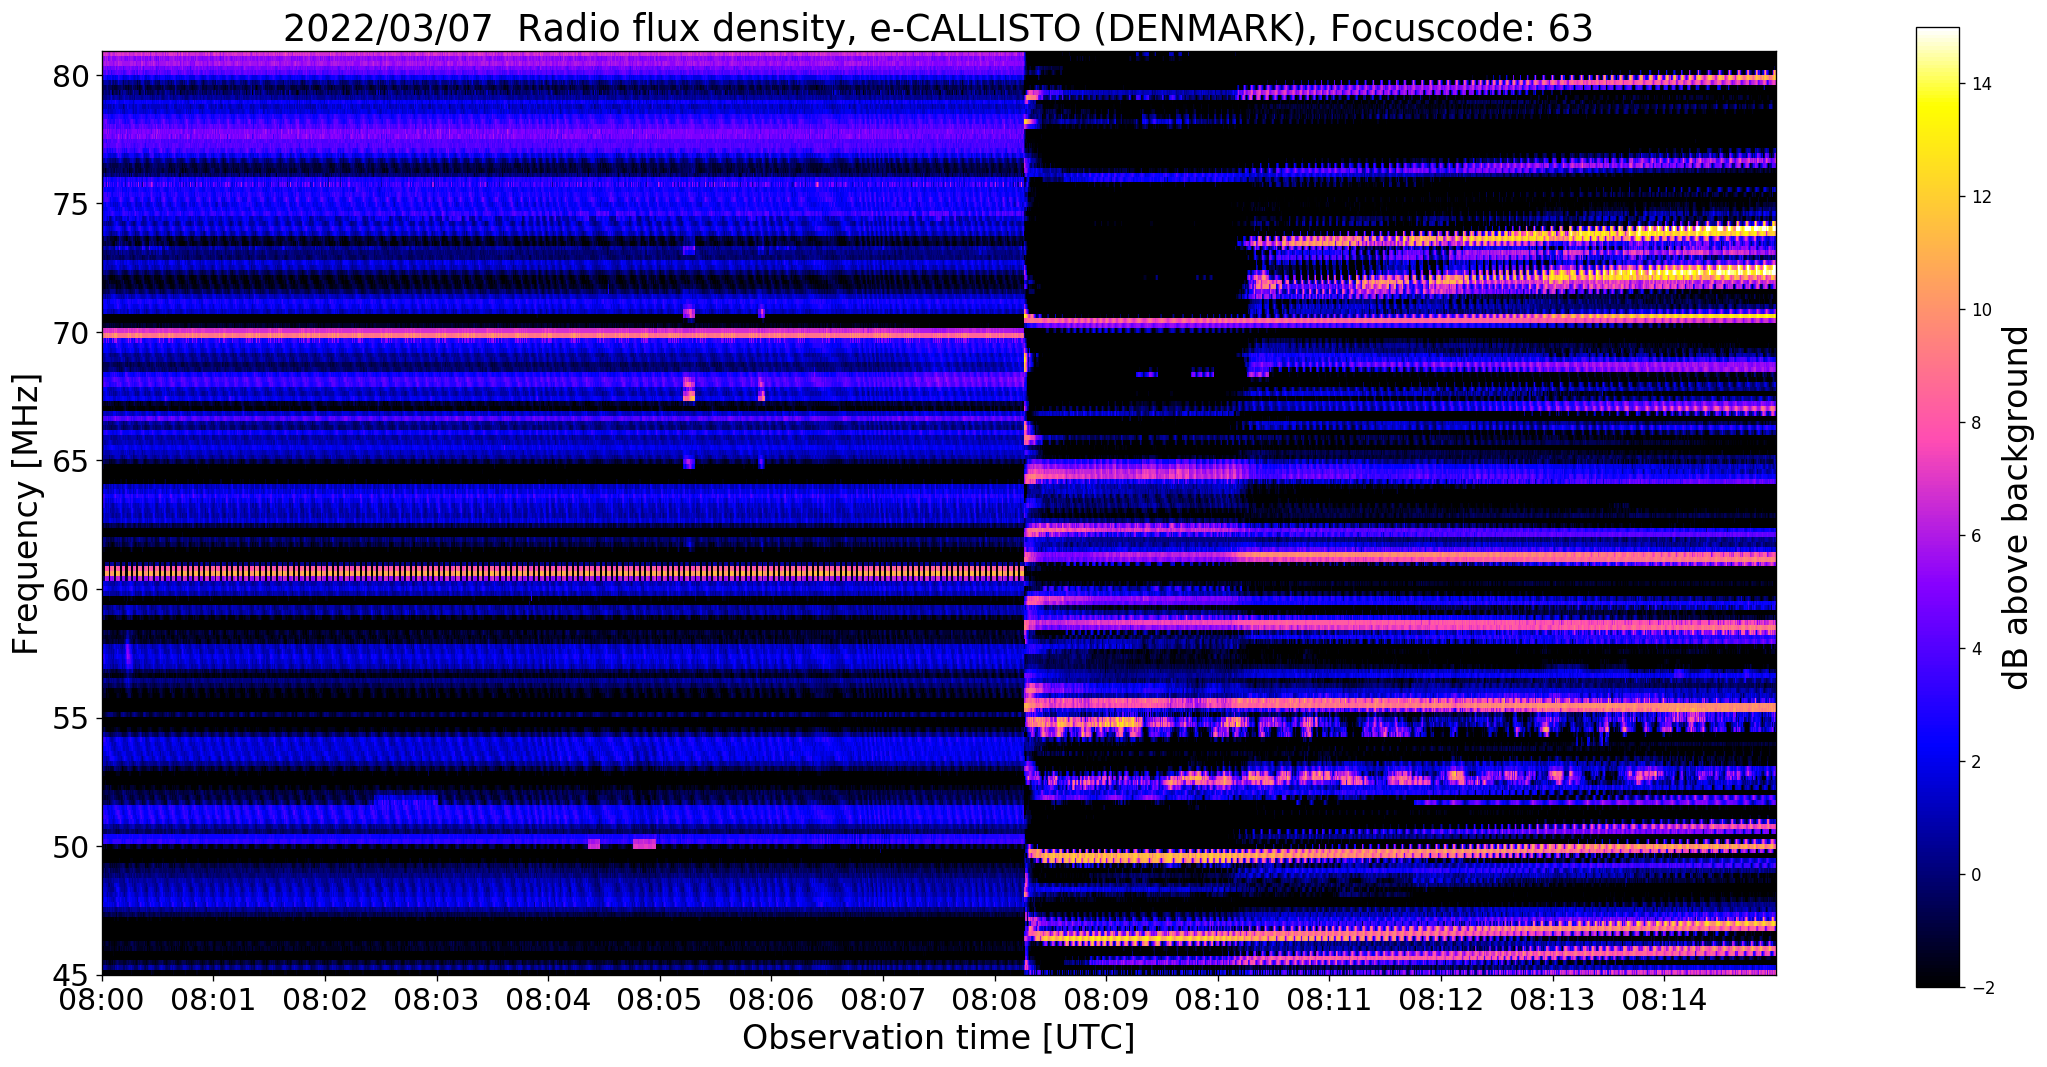Click the 08:13 time tick label
Screen dimensions: 2047x1067
click(1553, 999)
